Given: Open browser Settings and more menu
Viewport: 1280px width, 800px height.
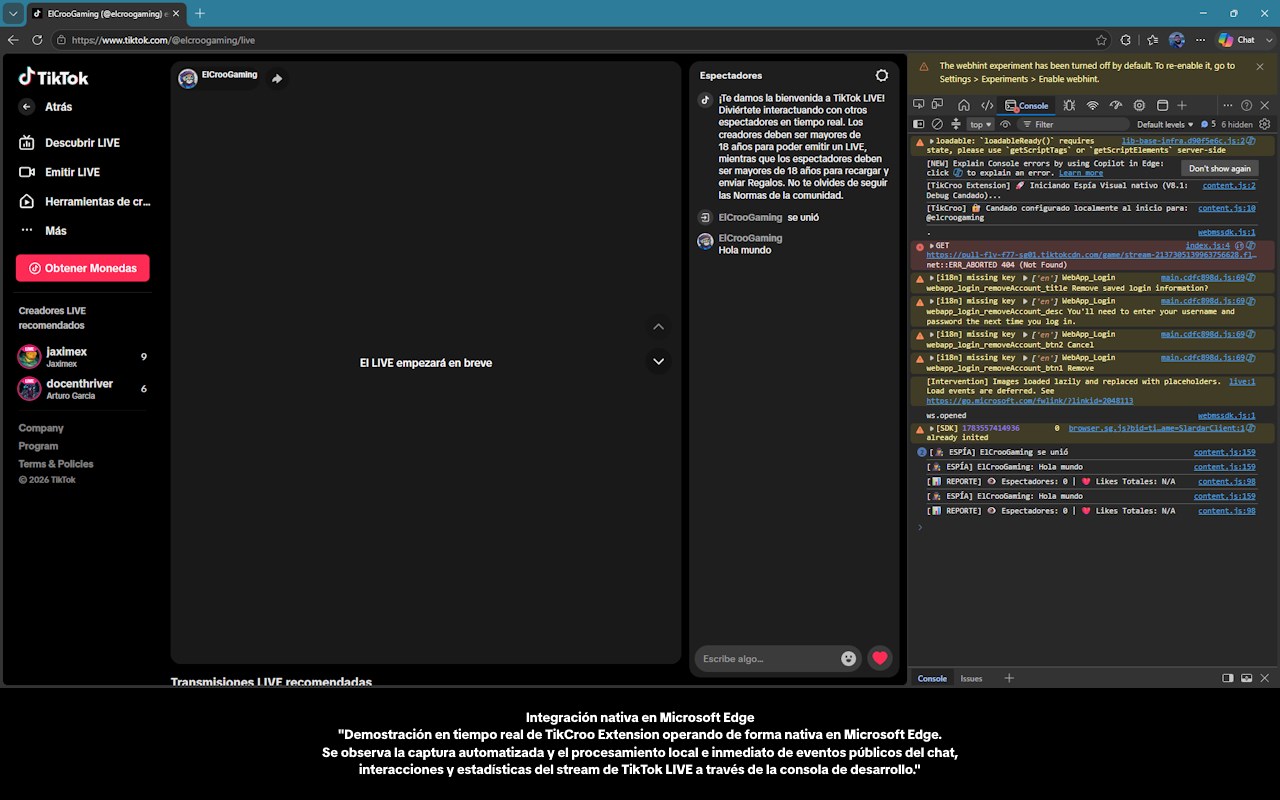Looking at the screenshot, I should (1201, 40).
